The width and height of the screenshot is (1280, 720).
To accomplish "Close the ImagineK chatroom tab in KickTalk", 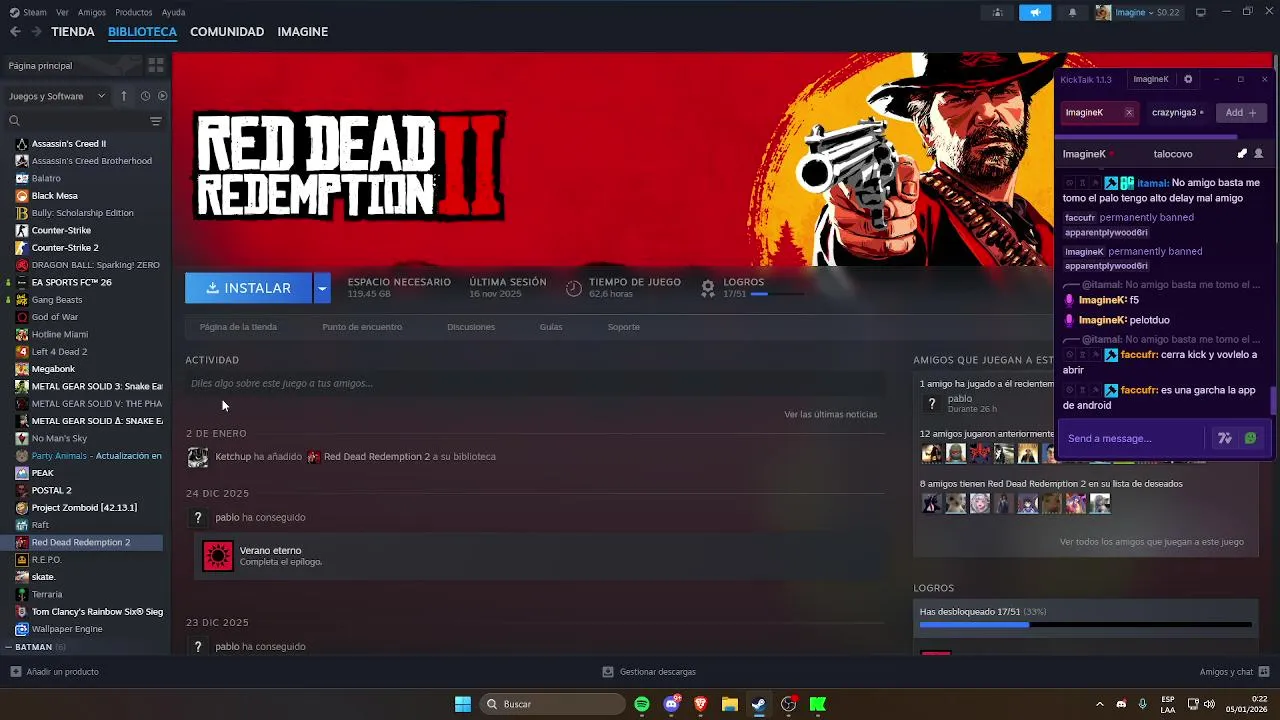I will [x=1129, y=112].
